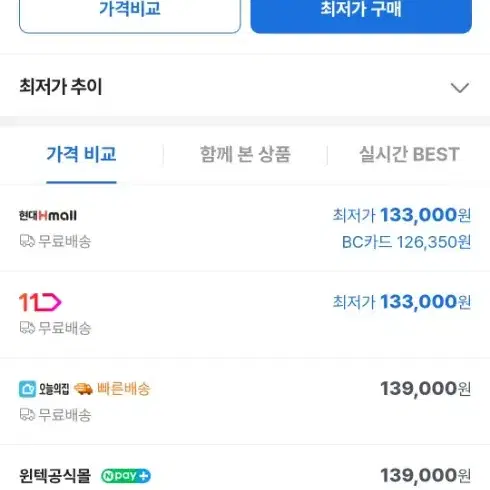490x490 pixels.
Task: Click the 현대Hmall free shipping truck icon
Action: tap(27, 241)
